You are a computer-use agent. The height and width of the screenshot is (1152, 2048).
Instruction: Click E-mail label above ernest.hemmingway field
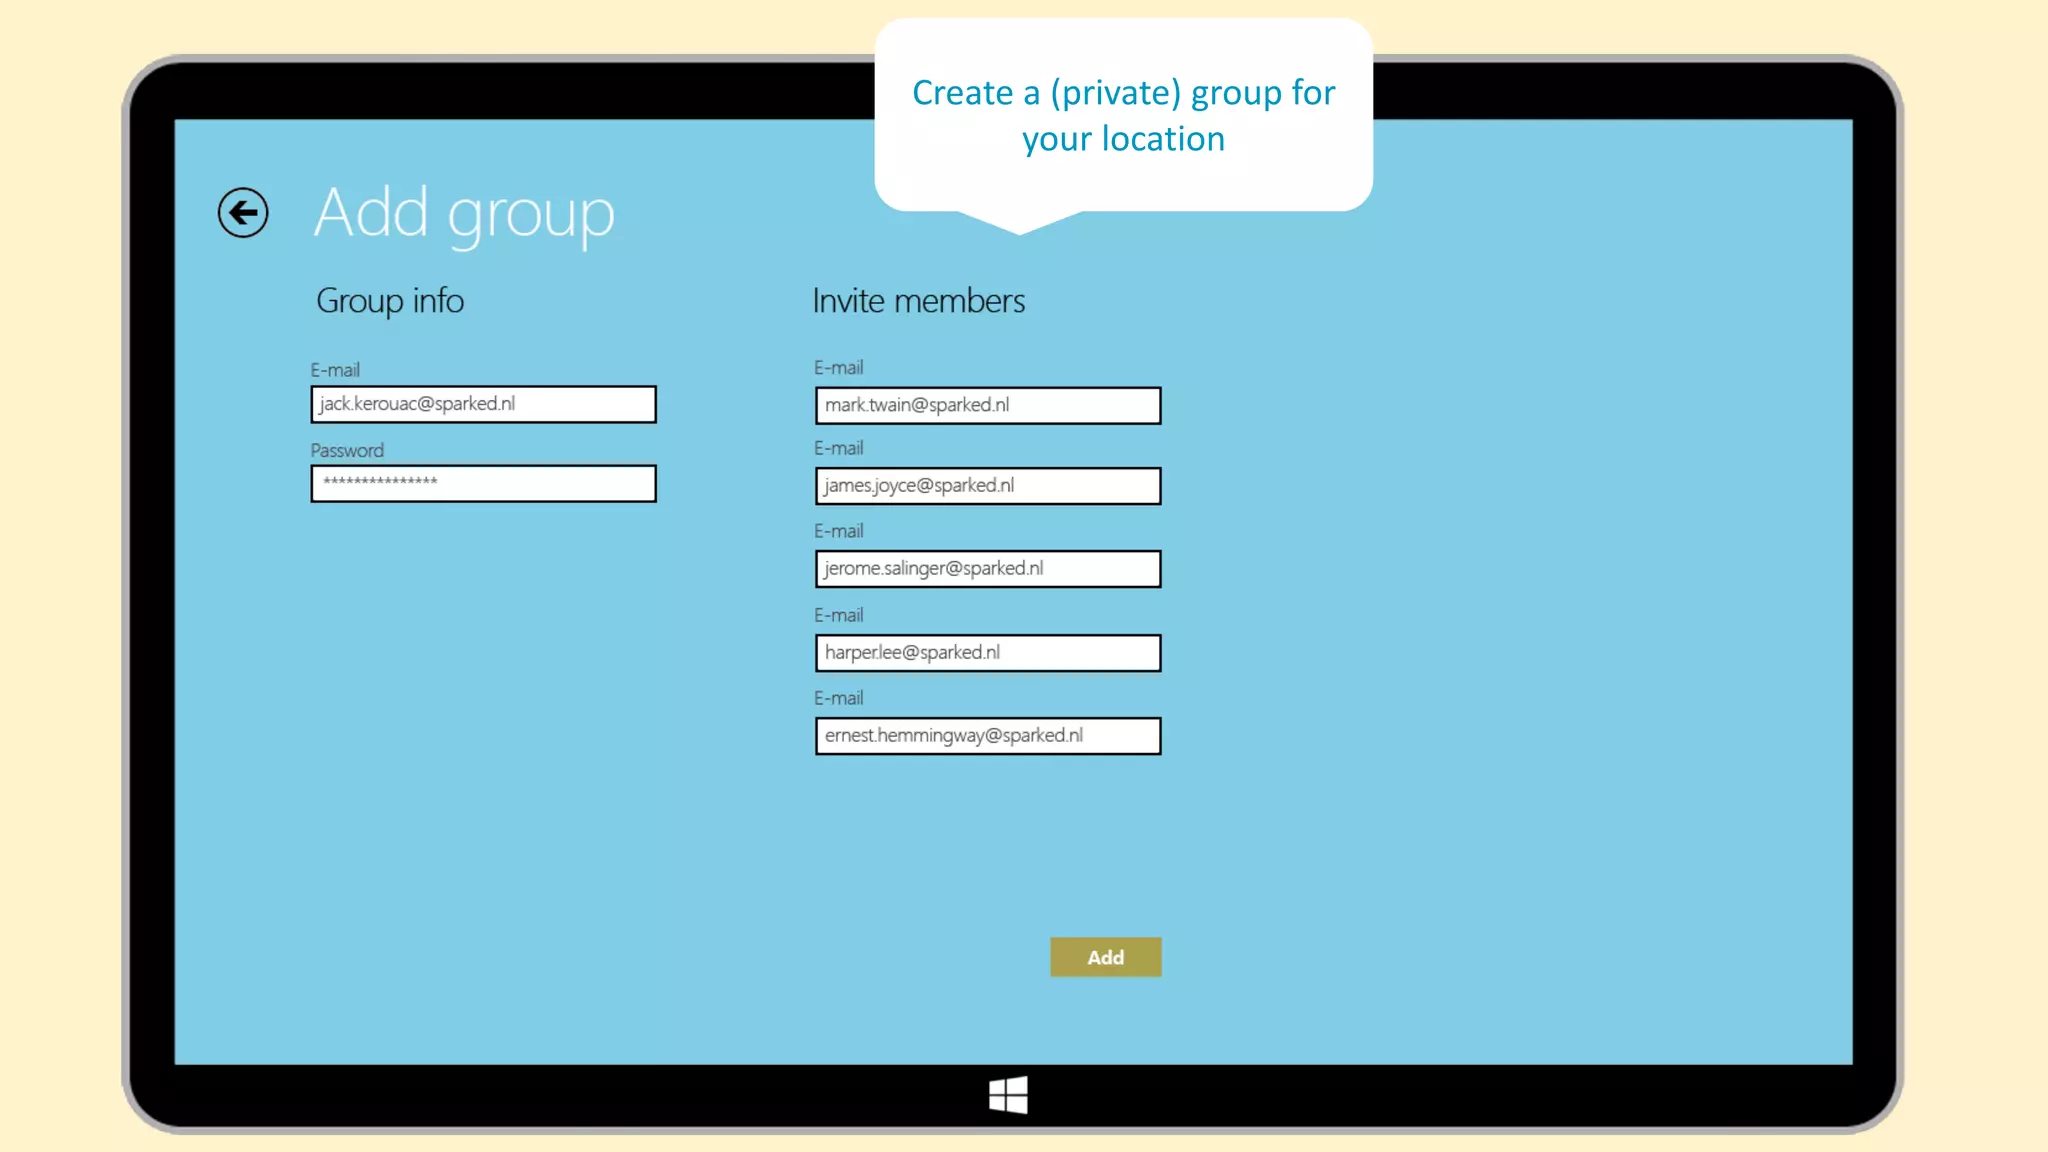[x=839, y=698]
